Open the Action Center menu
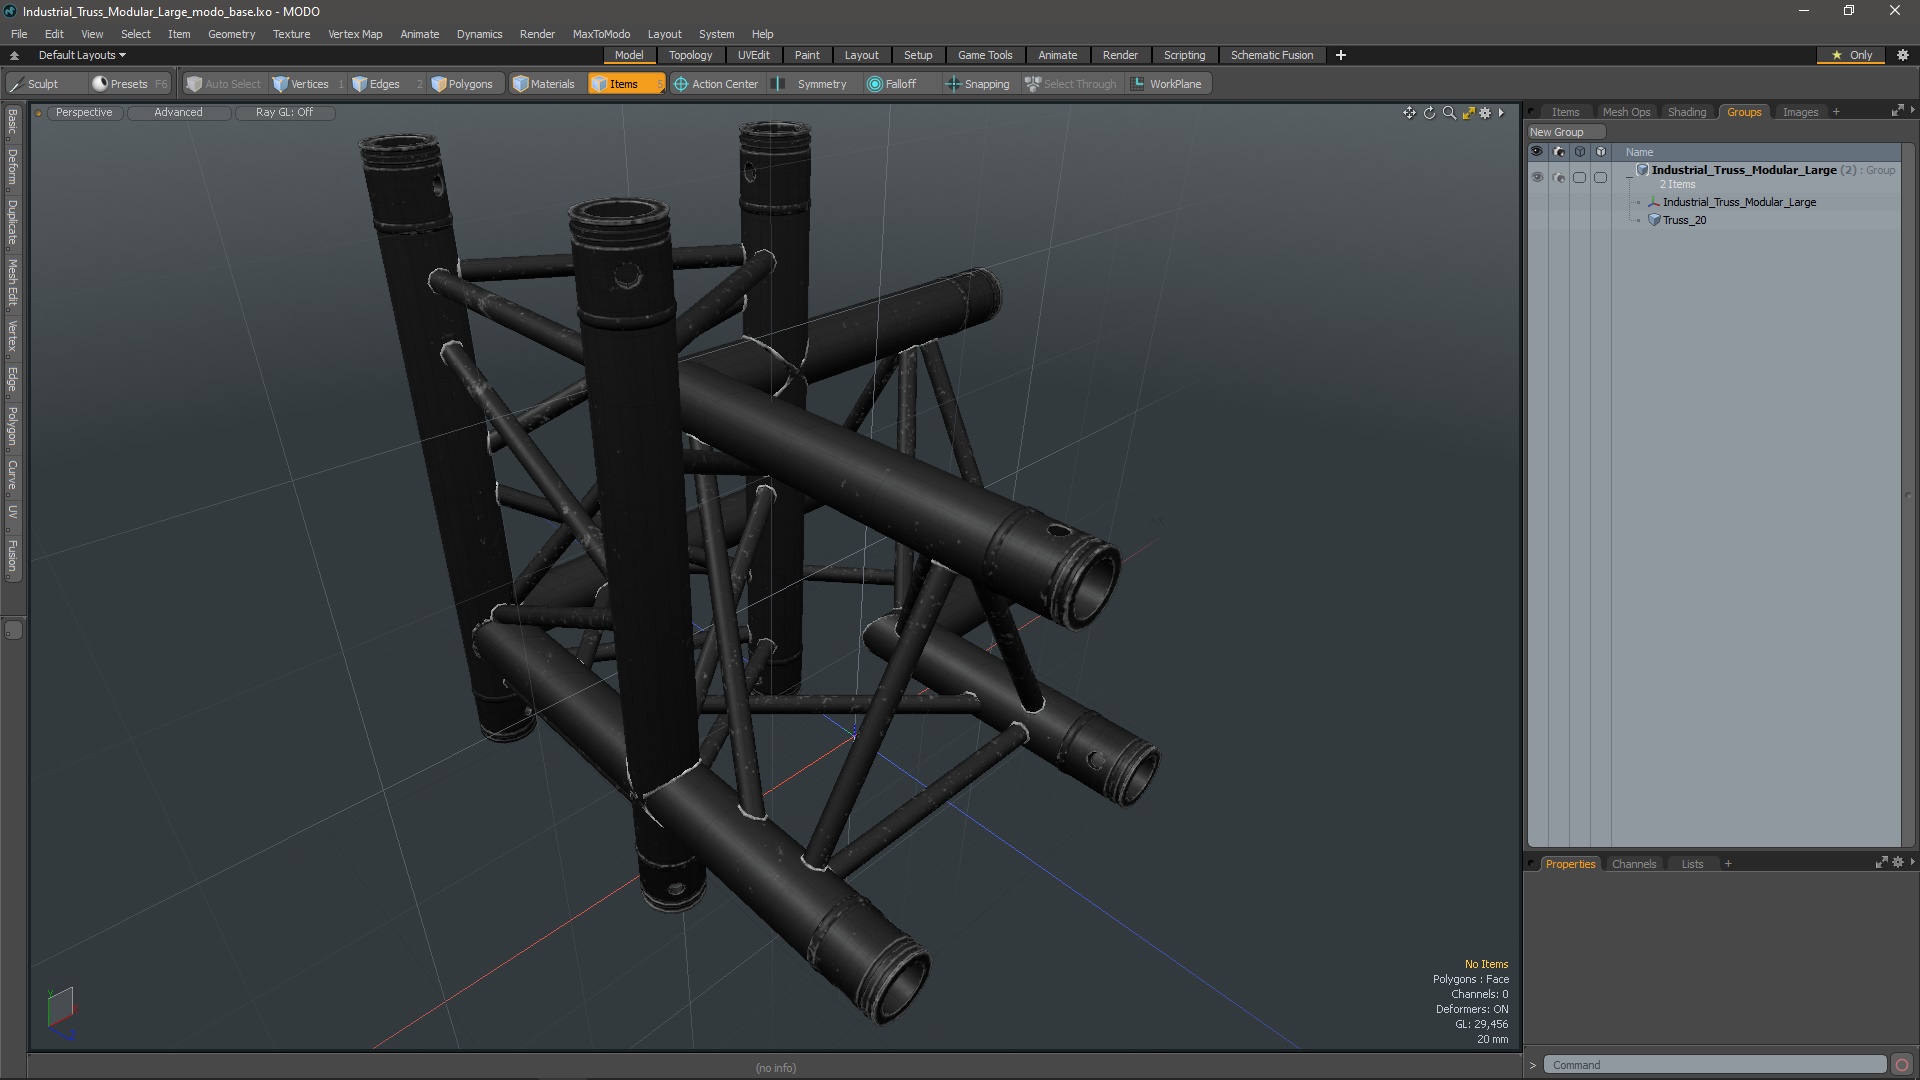Screen dimensions: 1920x1080 tap(716, 84)
